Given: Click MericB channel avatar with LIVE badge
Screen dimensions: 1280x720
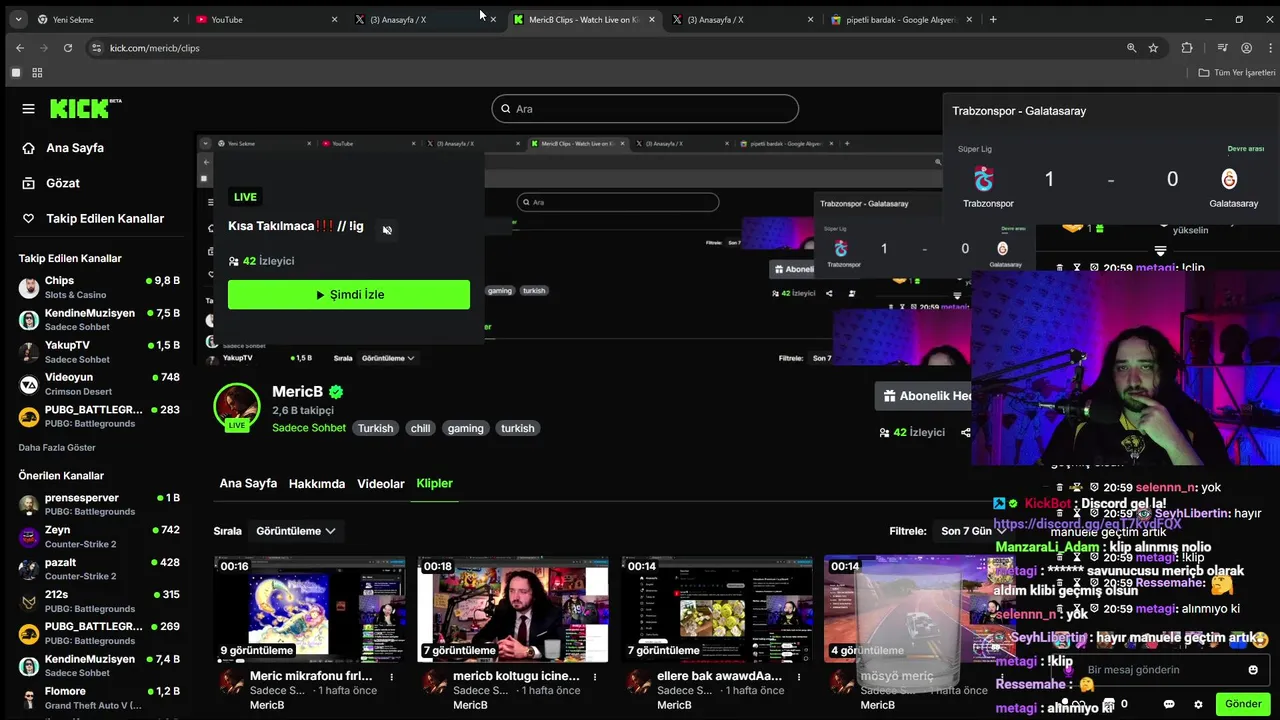Looking at the screenshot, I should point(237,407).
